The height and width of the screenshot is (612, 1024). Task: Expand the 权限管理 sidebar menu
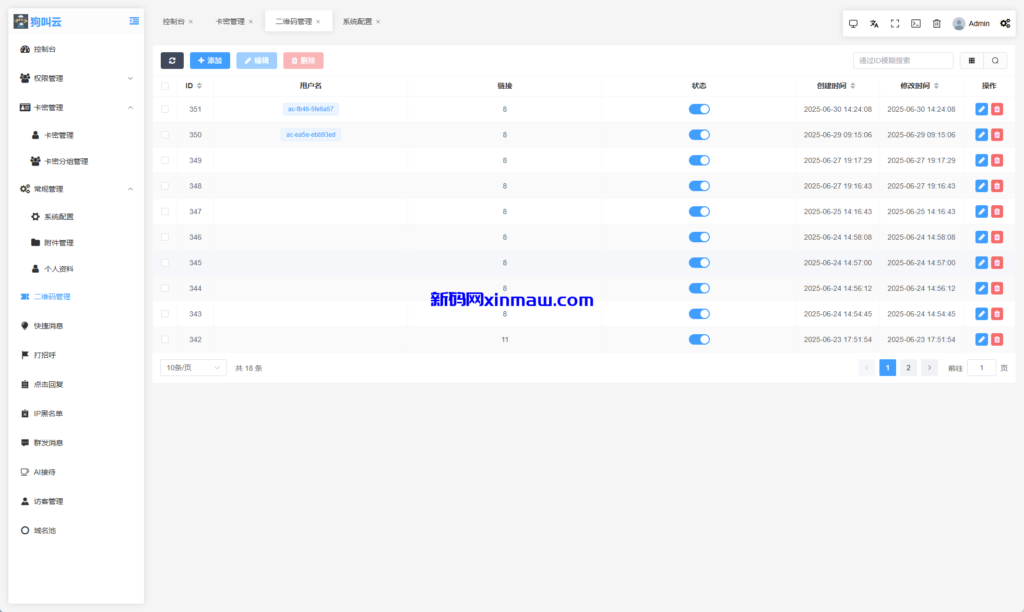pos(75,78)
